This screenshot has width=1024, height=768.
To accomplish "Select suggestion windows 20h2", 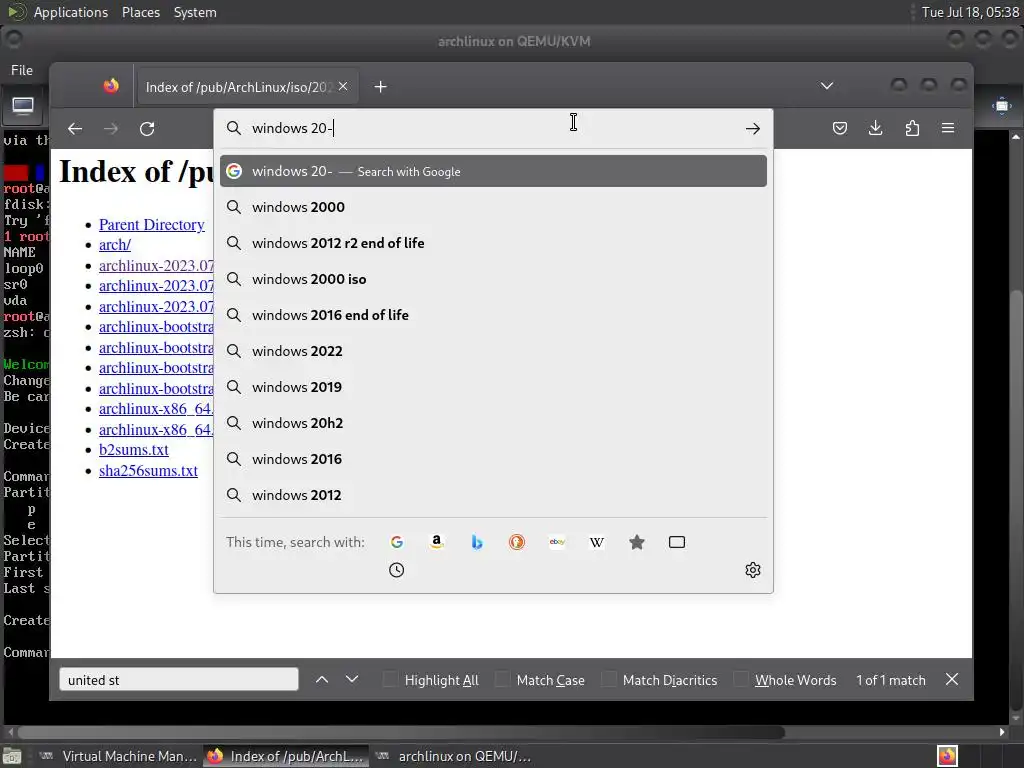I will 493,423.
